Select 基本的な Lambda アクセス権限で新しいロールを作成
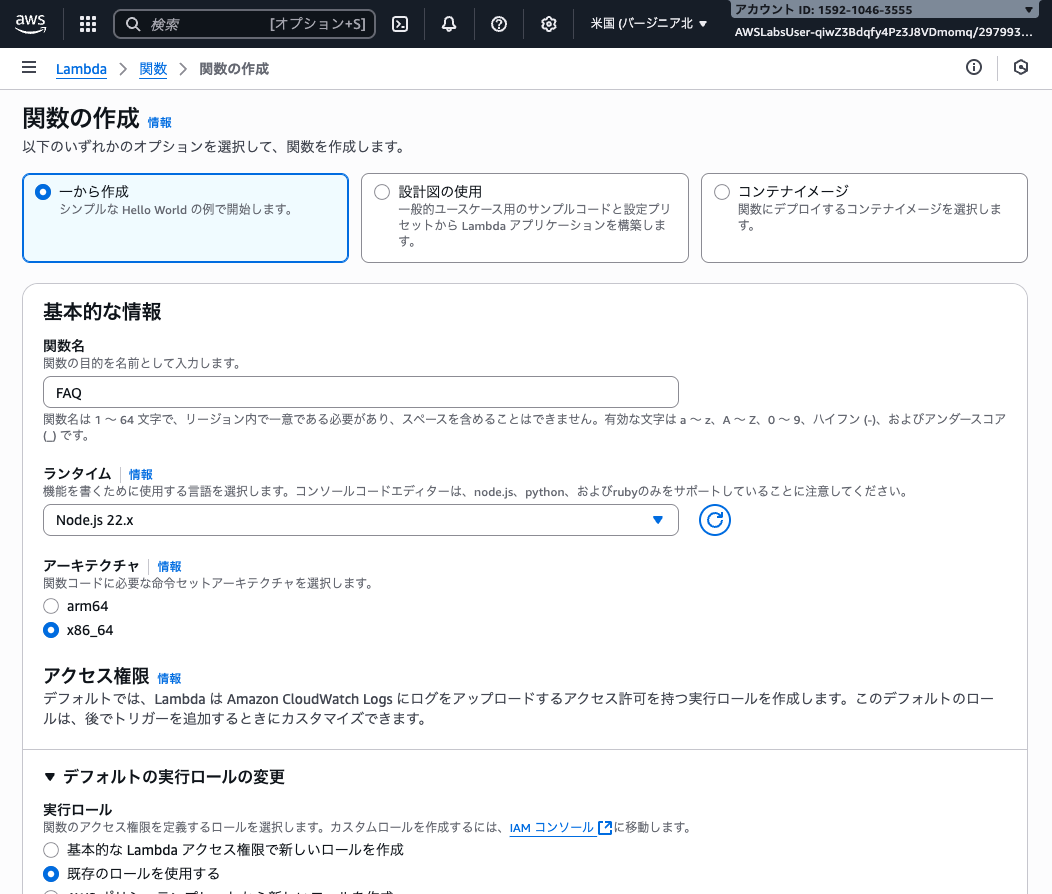Screen dimensions: 1052x894 point(51,850)
